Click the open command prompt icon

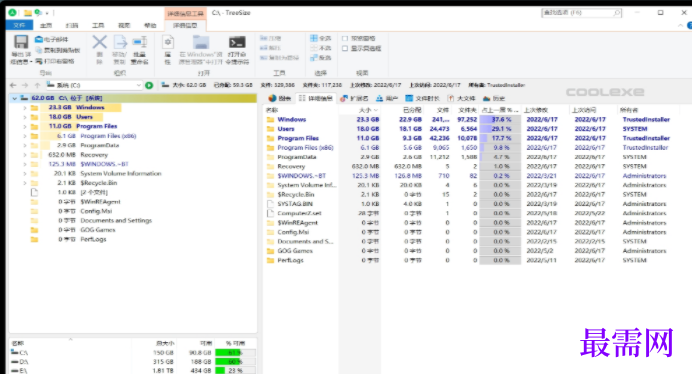tap(237, 42)
